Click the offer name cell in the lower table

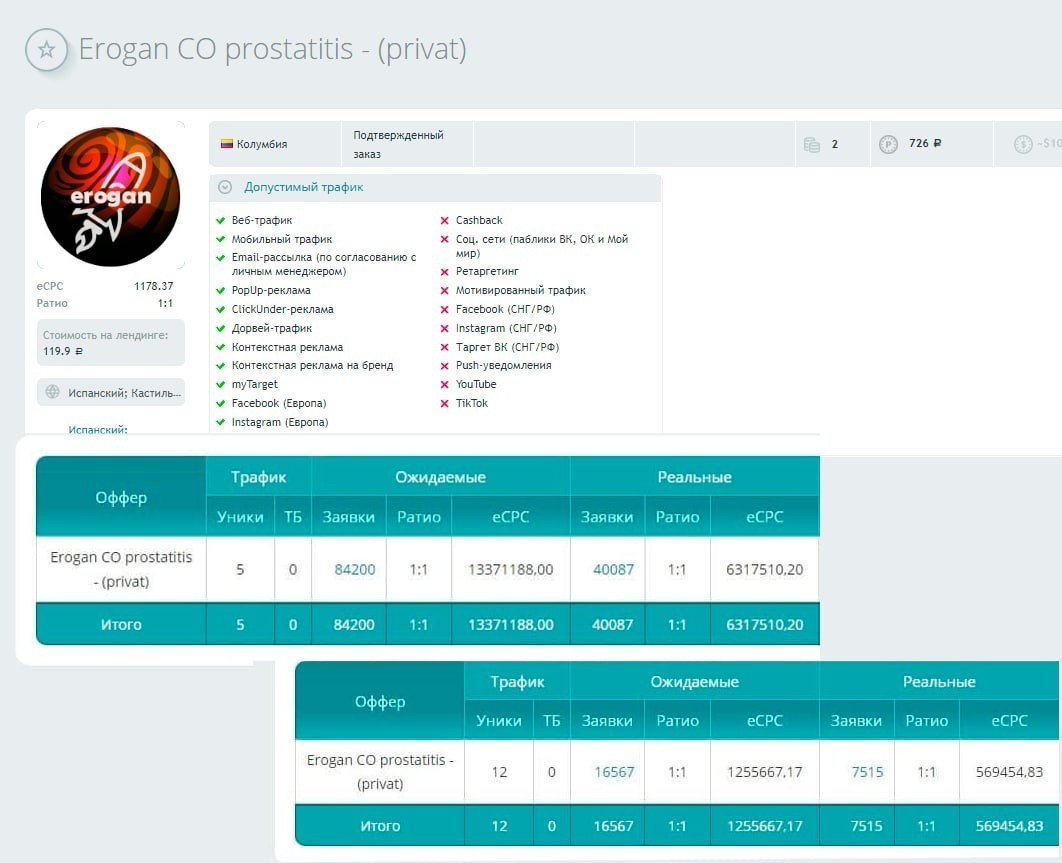pos(380,772)
